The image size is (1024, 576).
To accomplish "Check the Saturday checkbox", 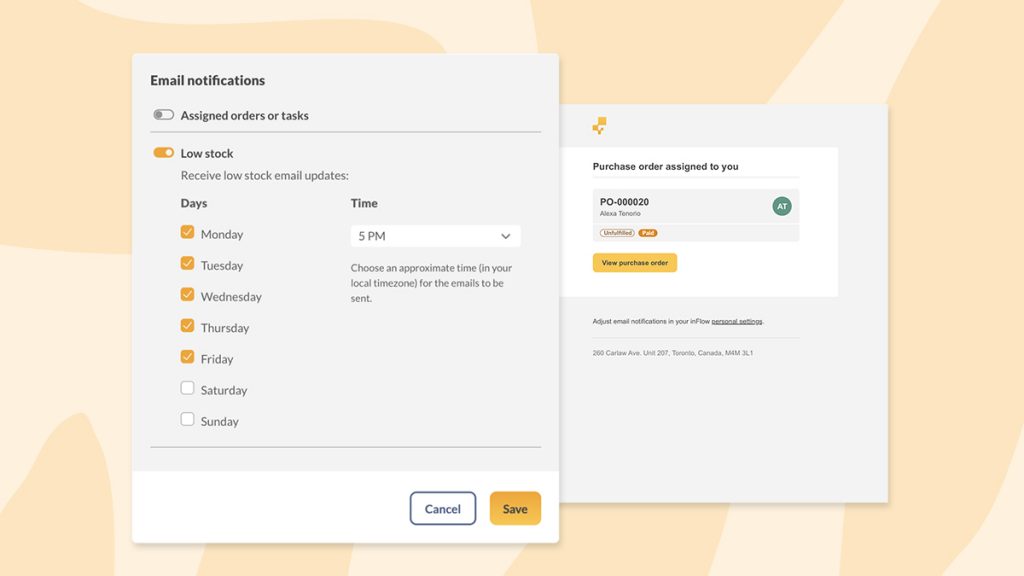I will coord(187,389).
